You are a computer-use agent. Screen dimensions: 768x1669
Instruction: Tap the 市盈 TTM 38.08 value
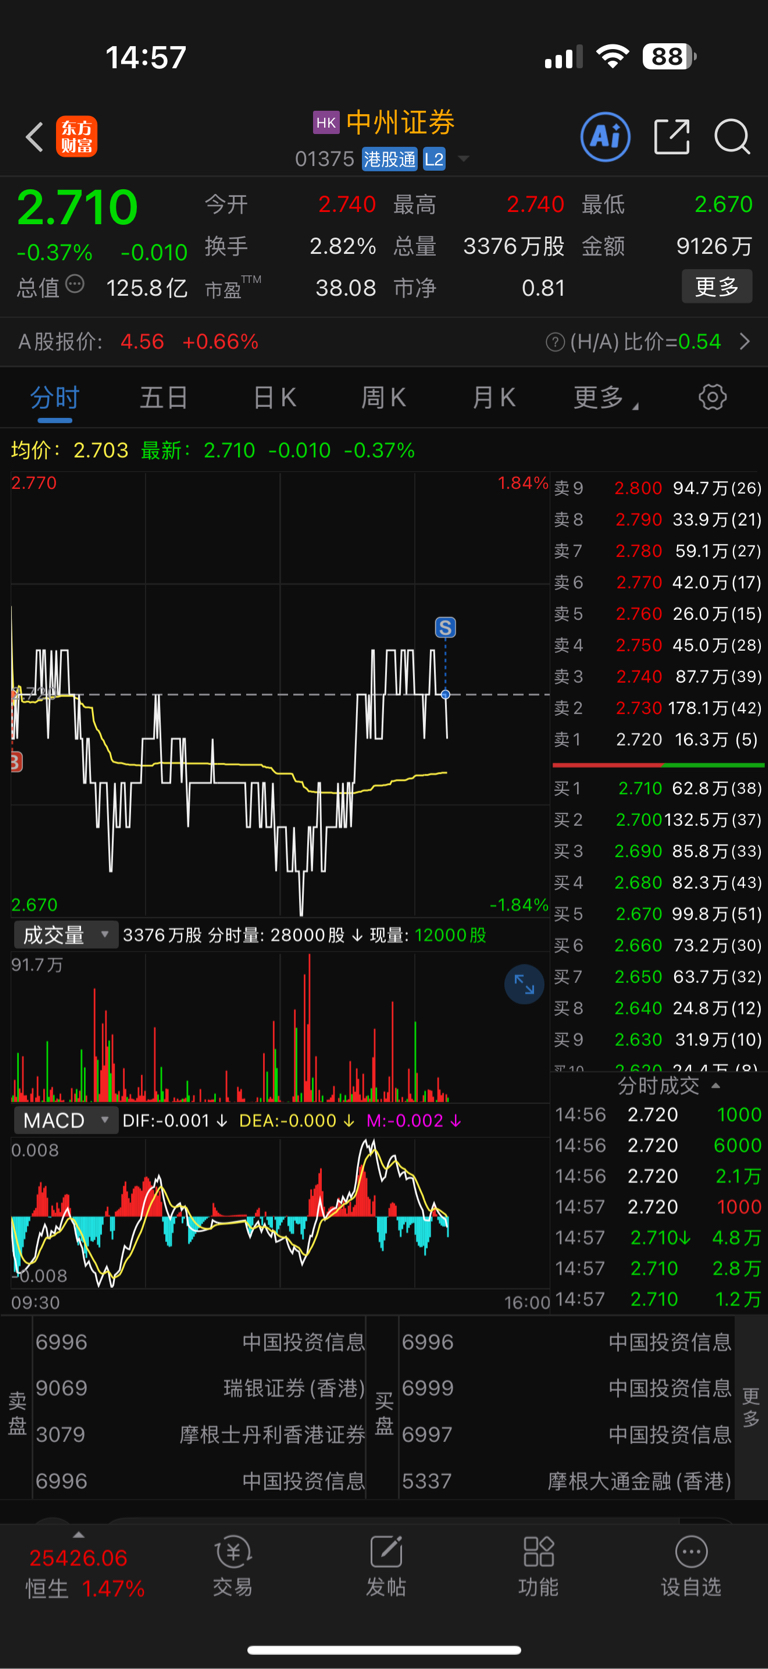click(345, 288)
